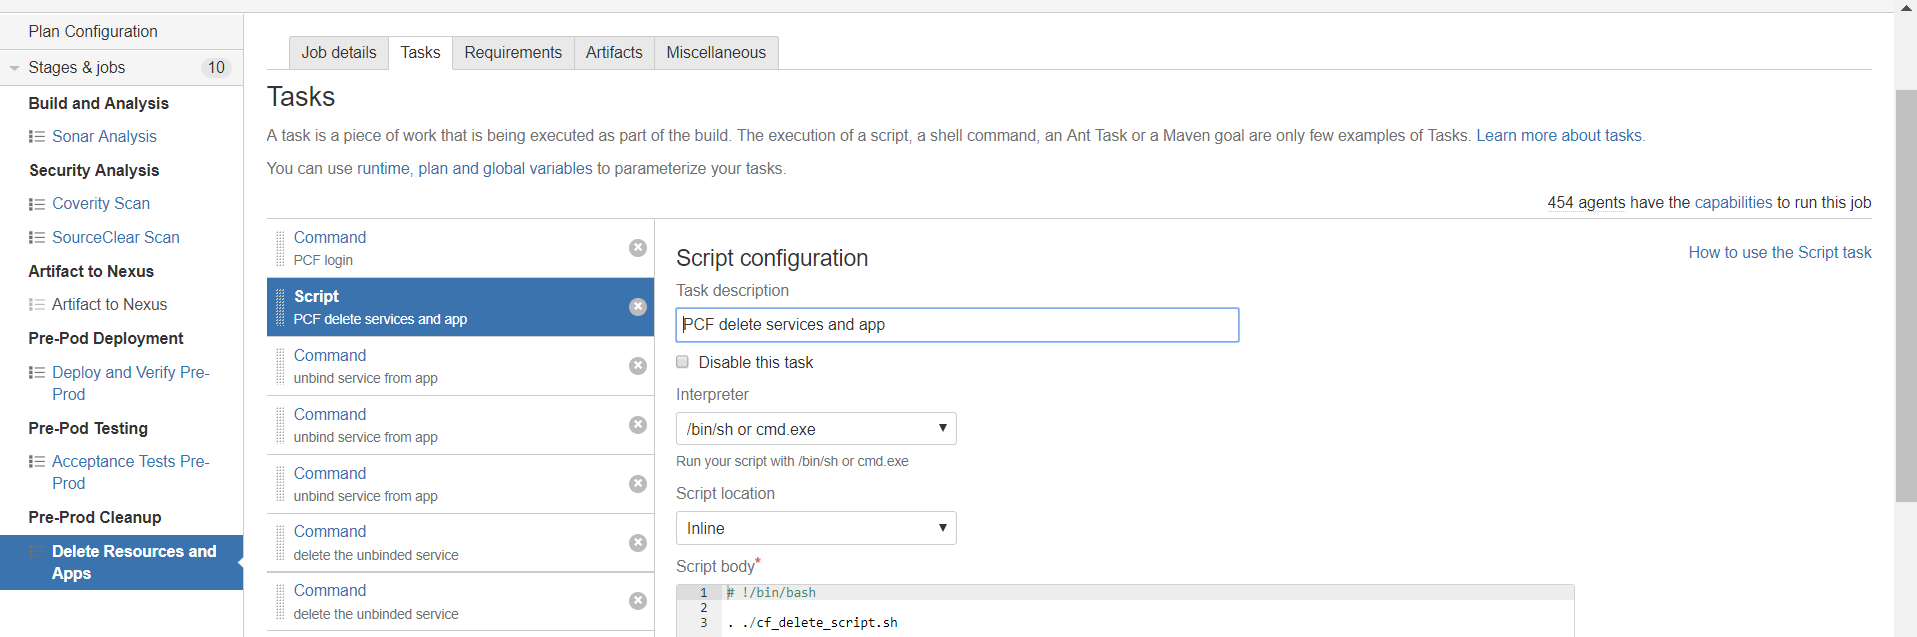Click the Task description text field
Viewport: 1917px width, 637px height.
957,325
